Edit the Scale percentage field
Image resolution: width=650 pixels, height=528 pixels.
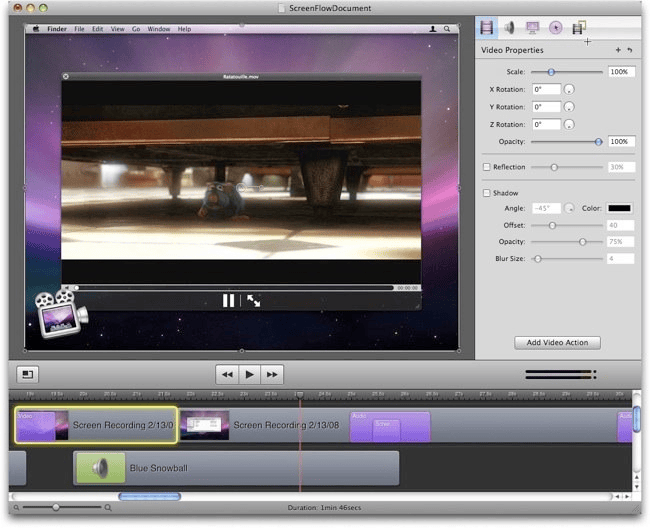click(621, 72)
